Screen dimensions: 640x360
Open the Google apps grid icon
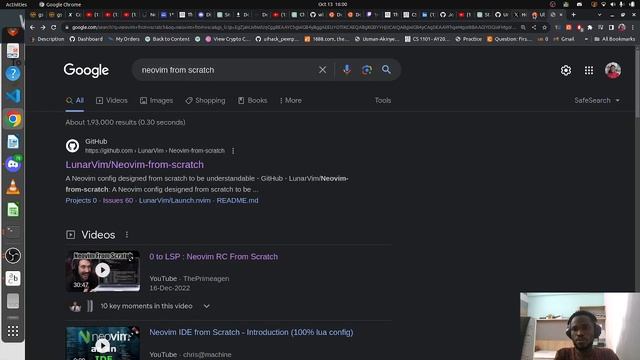point(589,70)
